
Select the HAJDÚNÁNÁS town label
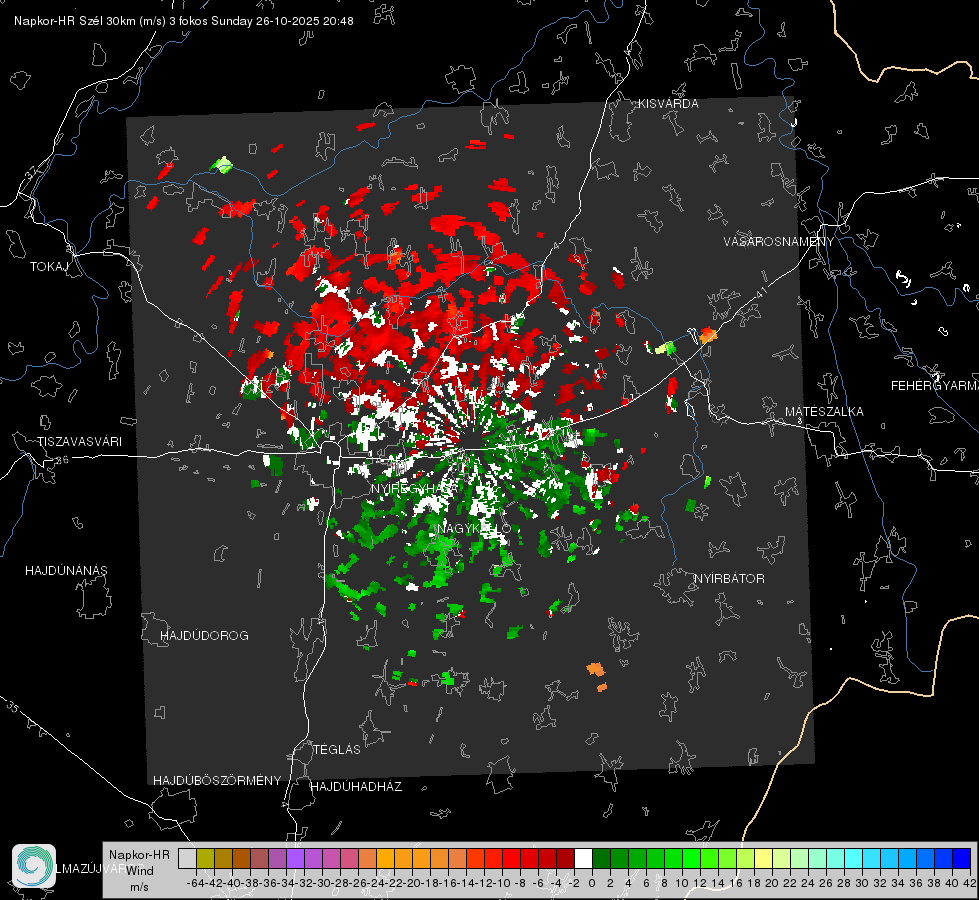point(66,571)
